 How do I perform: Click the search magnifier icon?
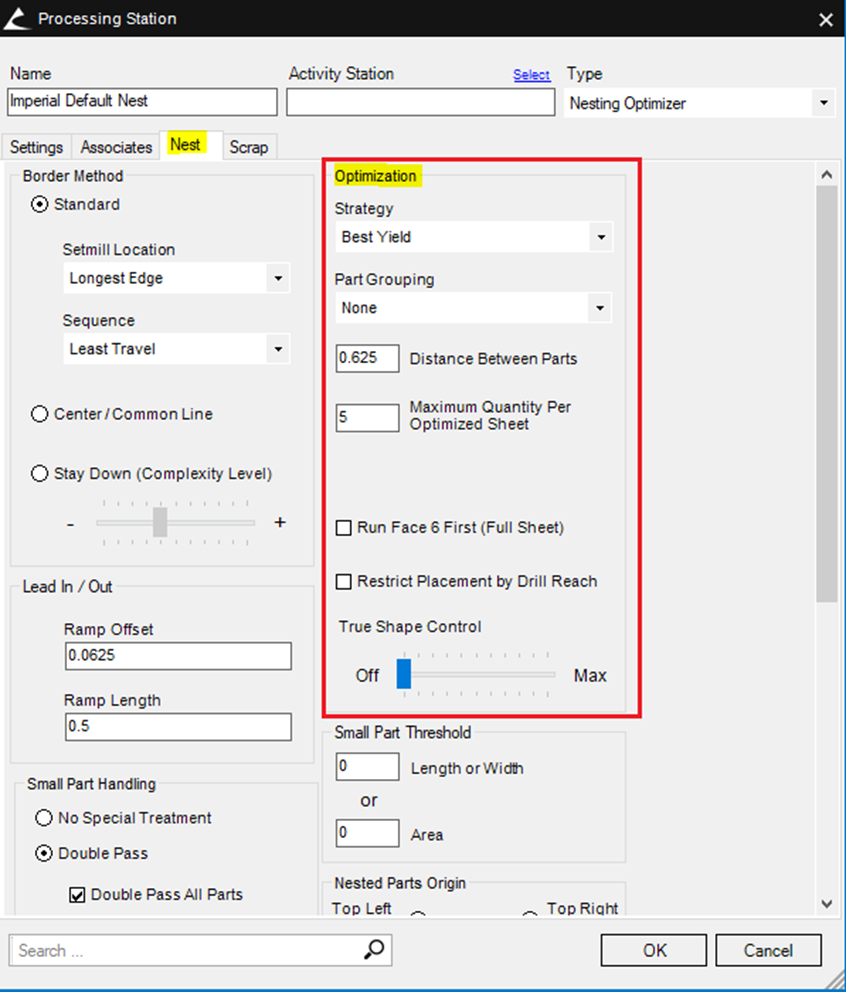[373, 949]
